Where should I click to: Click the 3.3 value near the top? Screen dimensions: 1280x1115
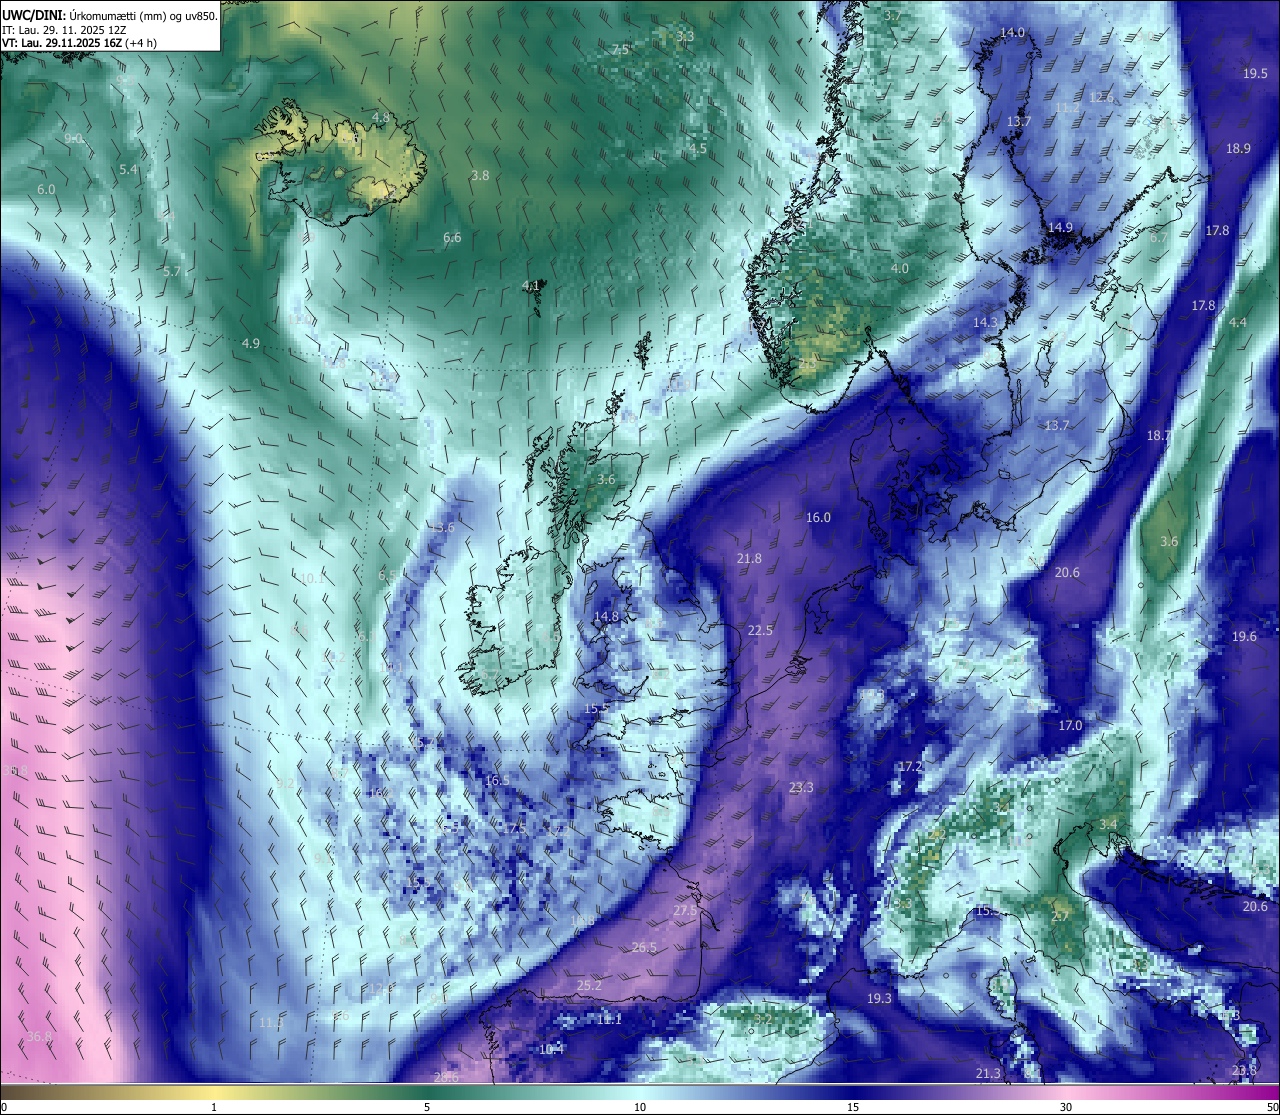coord(685,36)
